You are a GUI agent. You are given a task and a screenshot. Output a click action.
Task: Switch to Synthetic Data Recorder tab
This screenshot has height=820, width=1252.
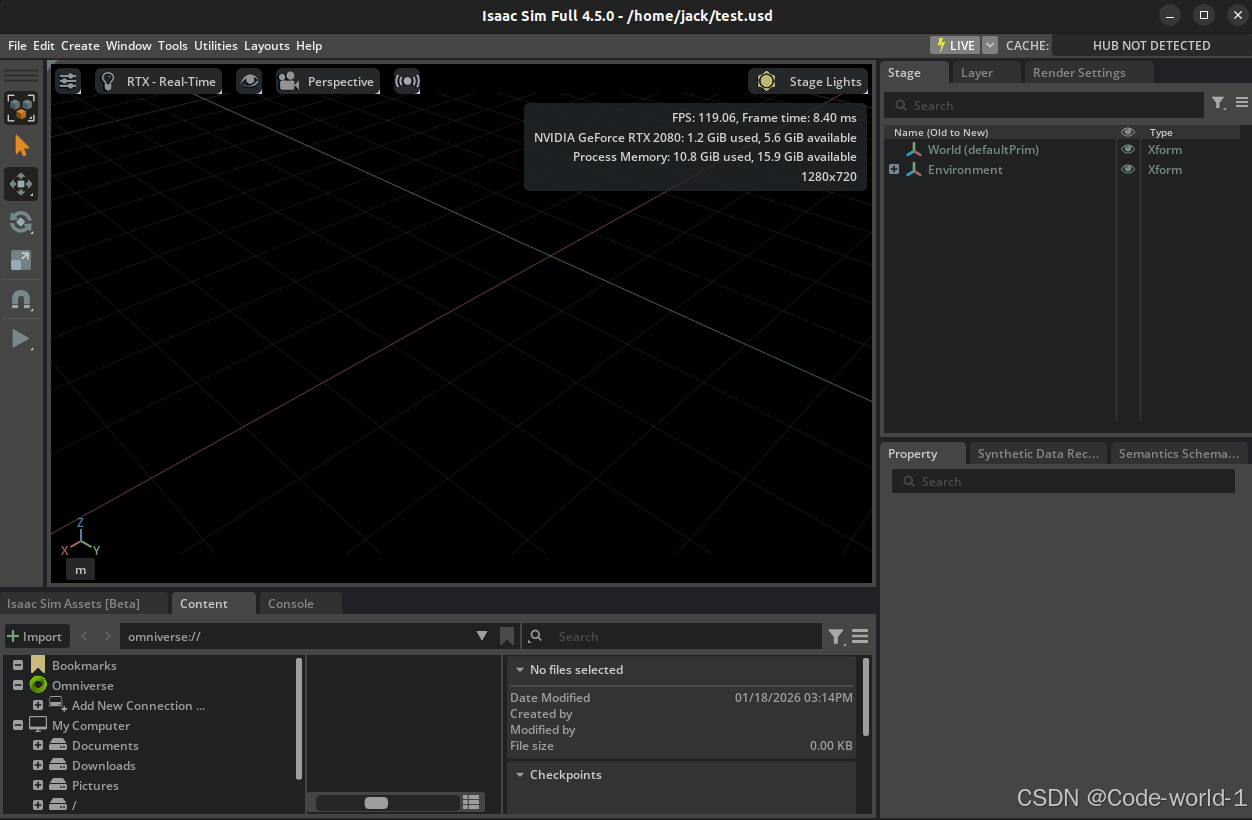[x=1038, y=453]
